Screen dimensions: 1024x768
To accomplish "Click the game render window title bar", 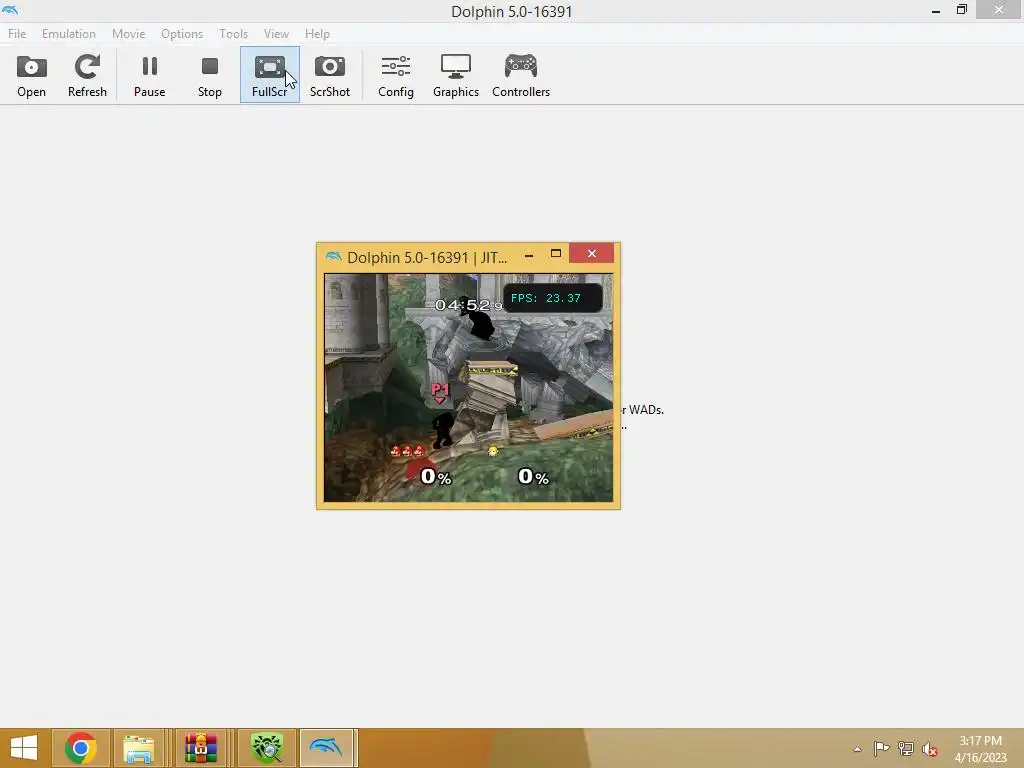I will [426, 257].
